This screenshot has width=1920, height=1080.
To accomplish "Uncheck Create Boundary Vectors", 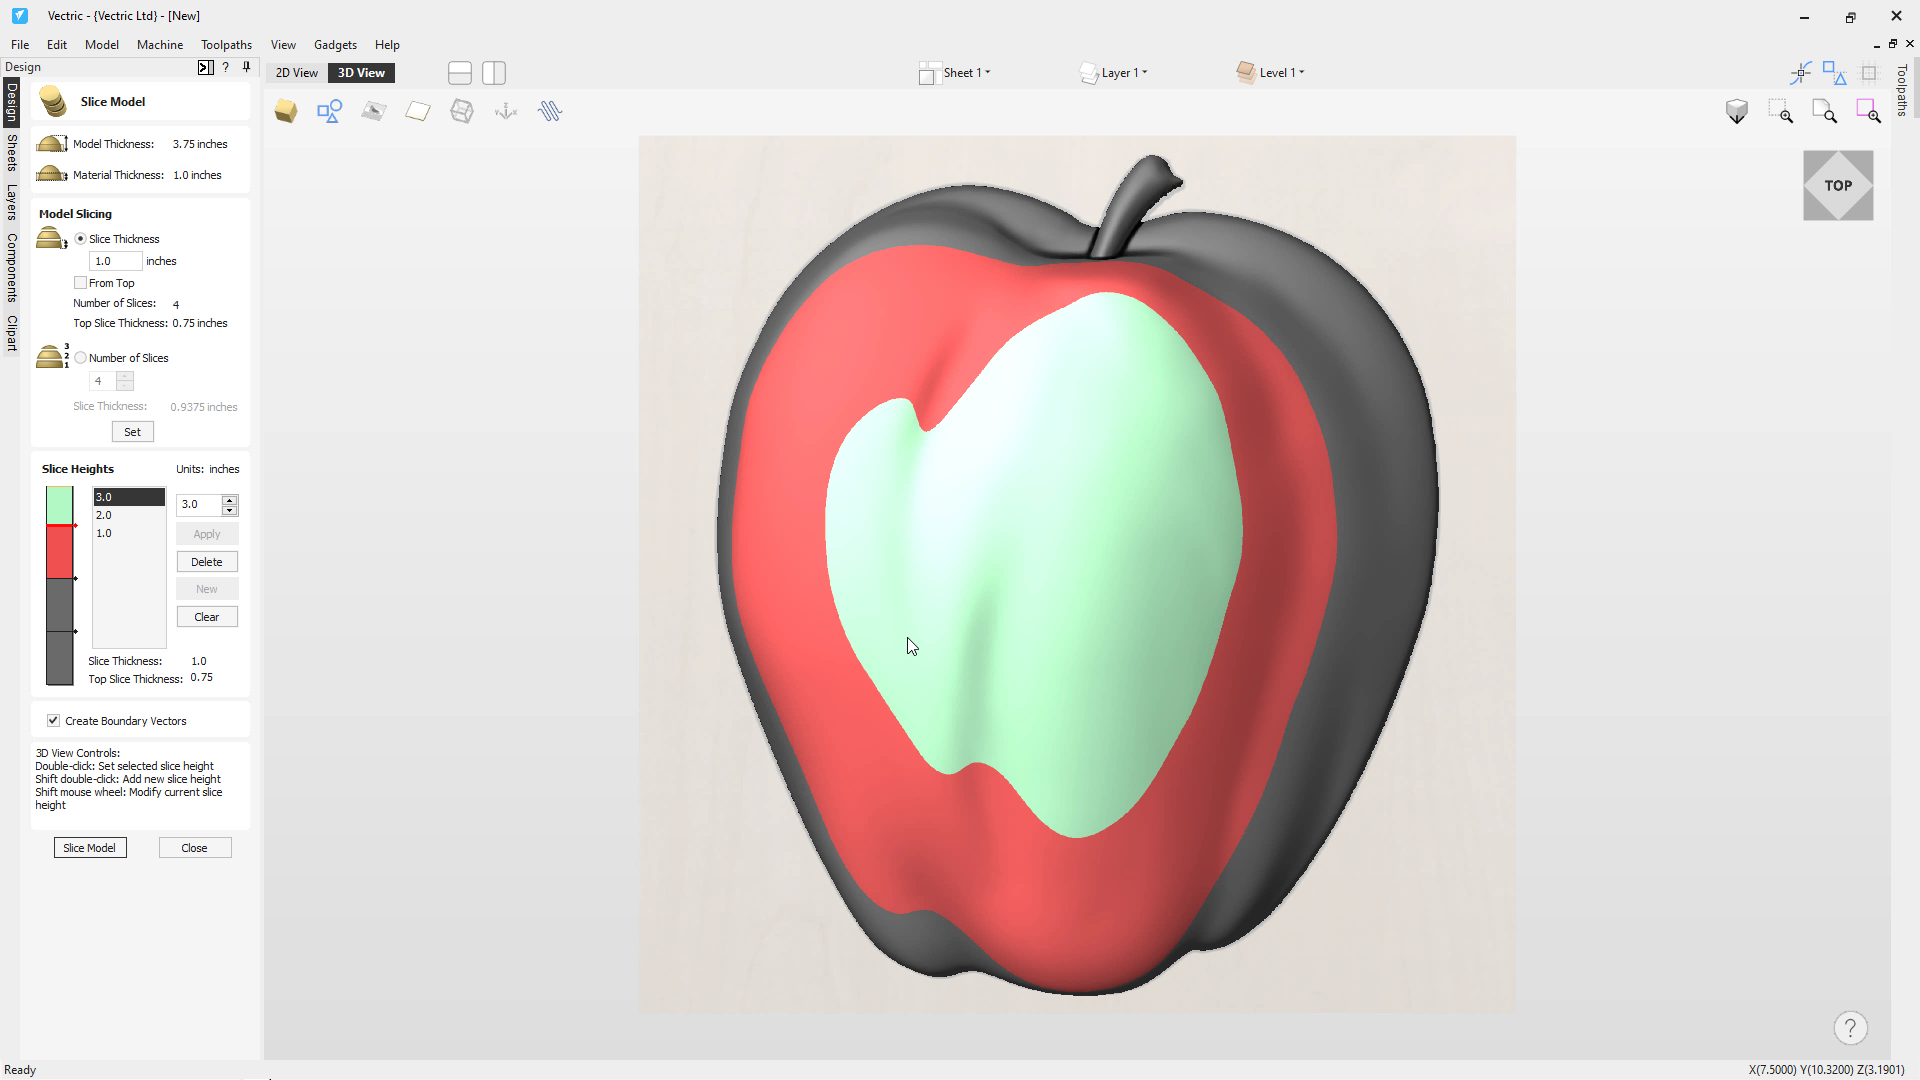I will tap(54, 721).
